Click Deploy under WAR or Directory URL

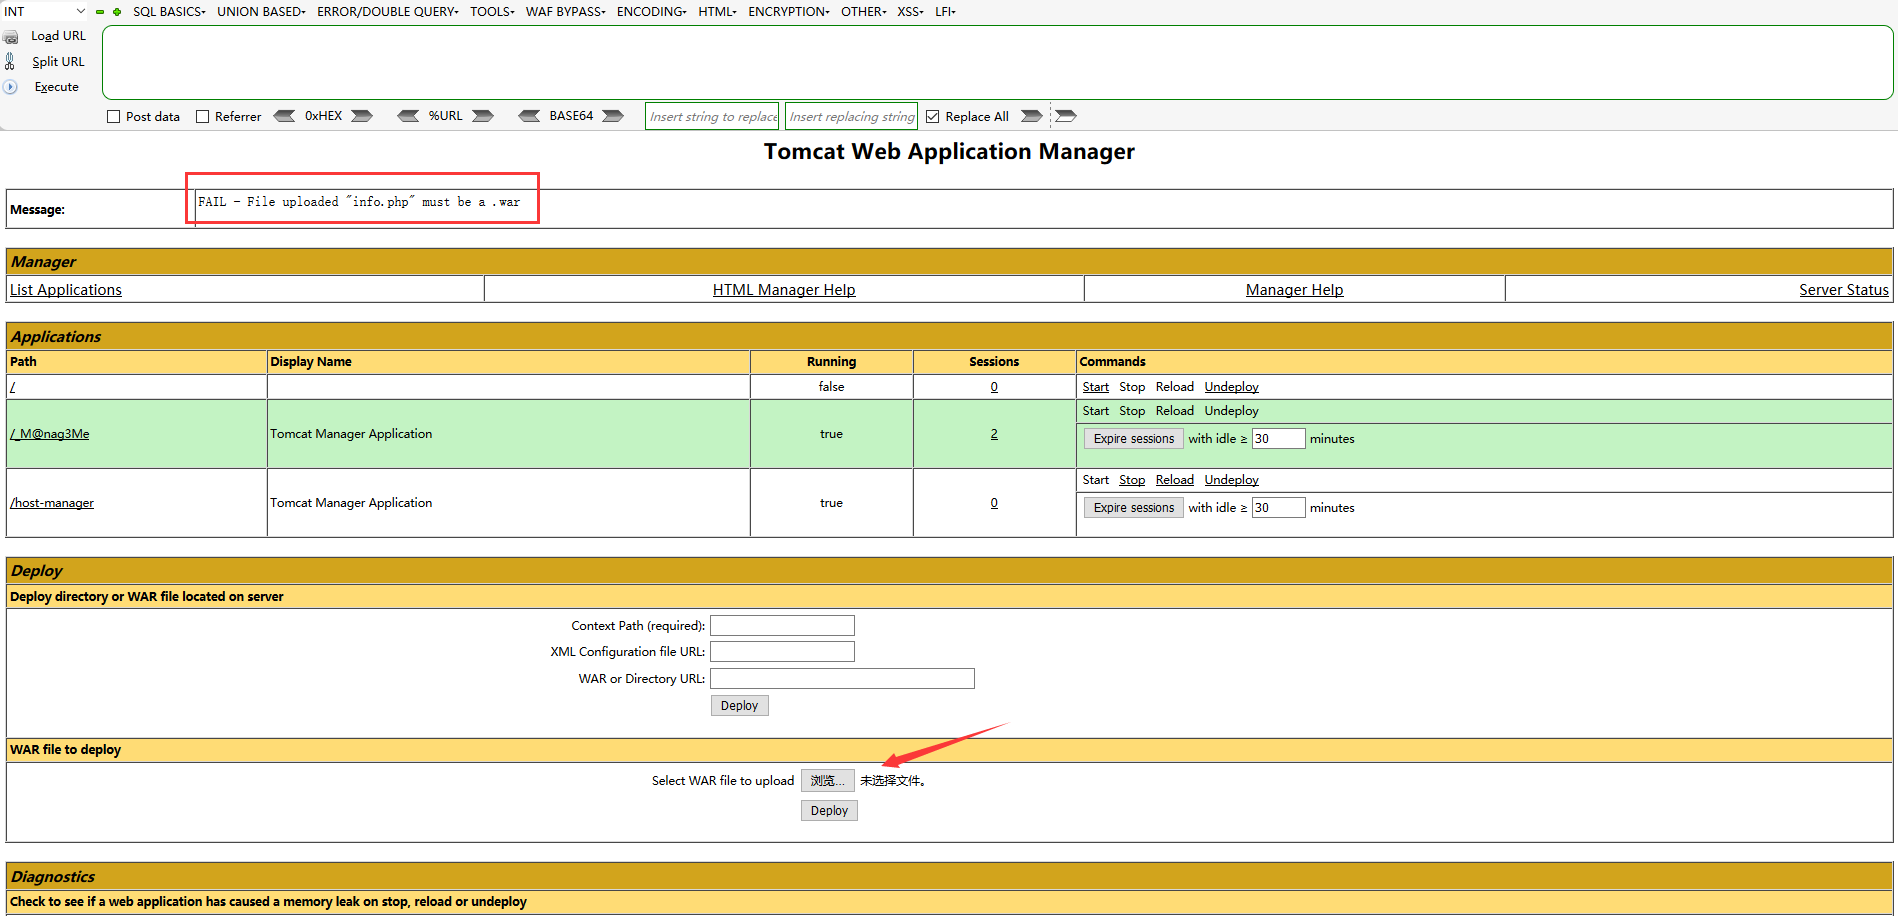tap(739, 706)
